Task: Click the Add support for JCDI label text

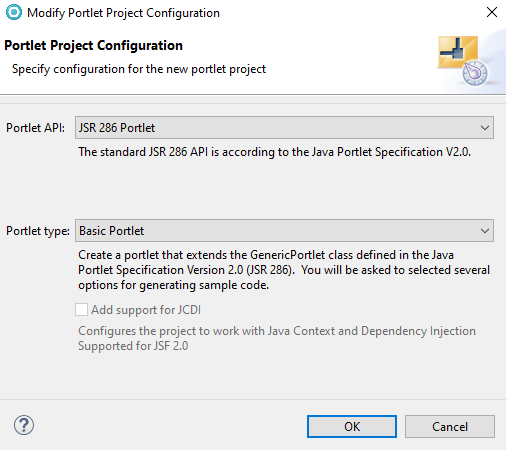Action: tap(146, 310)
